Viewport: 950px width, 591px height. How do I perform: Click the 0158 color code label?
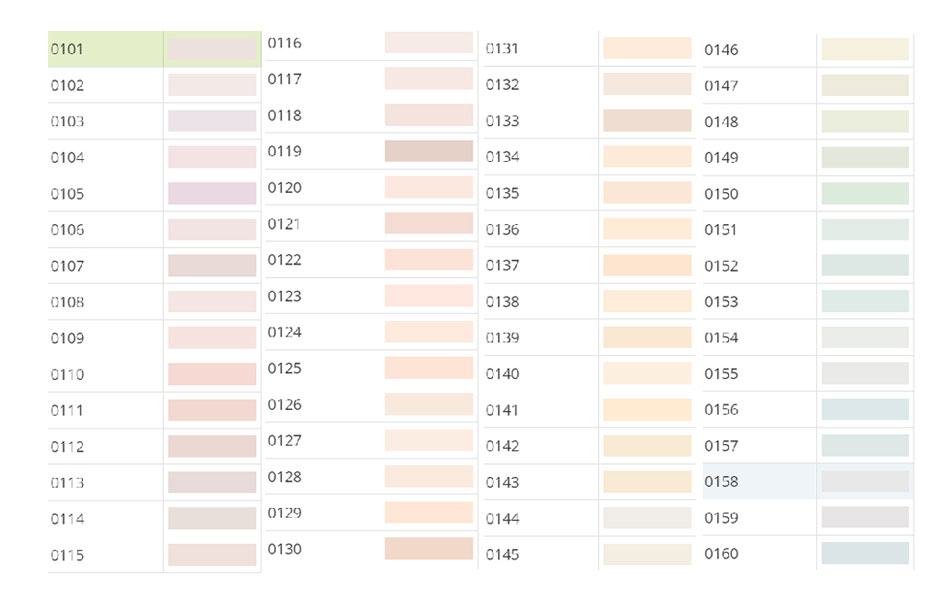[721, 482]
